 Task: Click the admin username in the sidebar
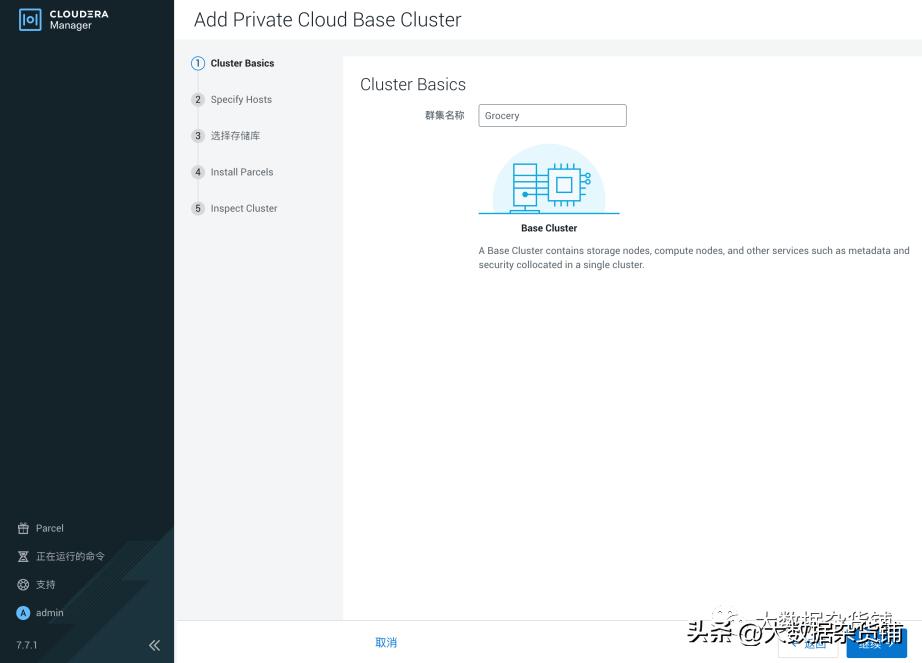[x=49, y=612]
